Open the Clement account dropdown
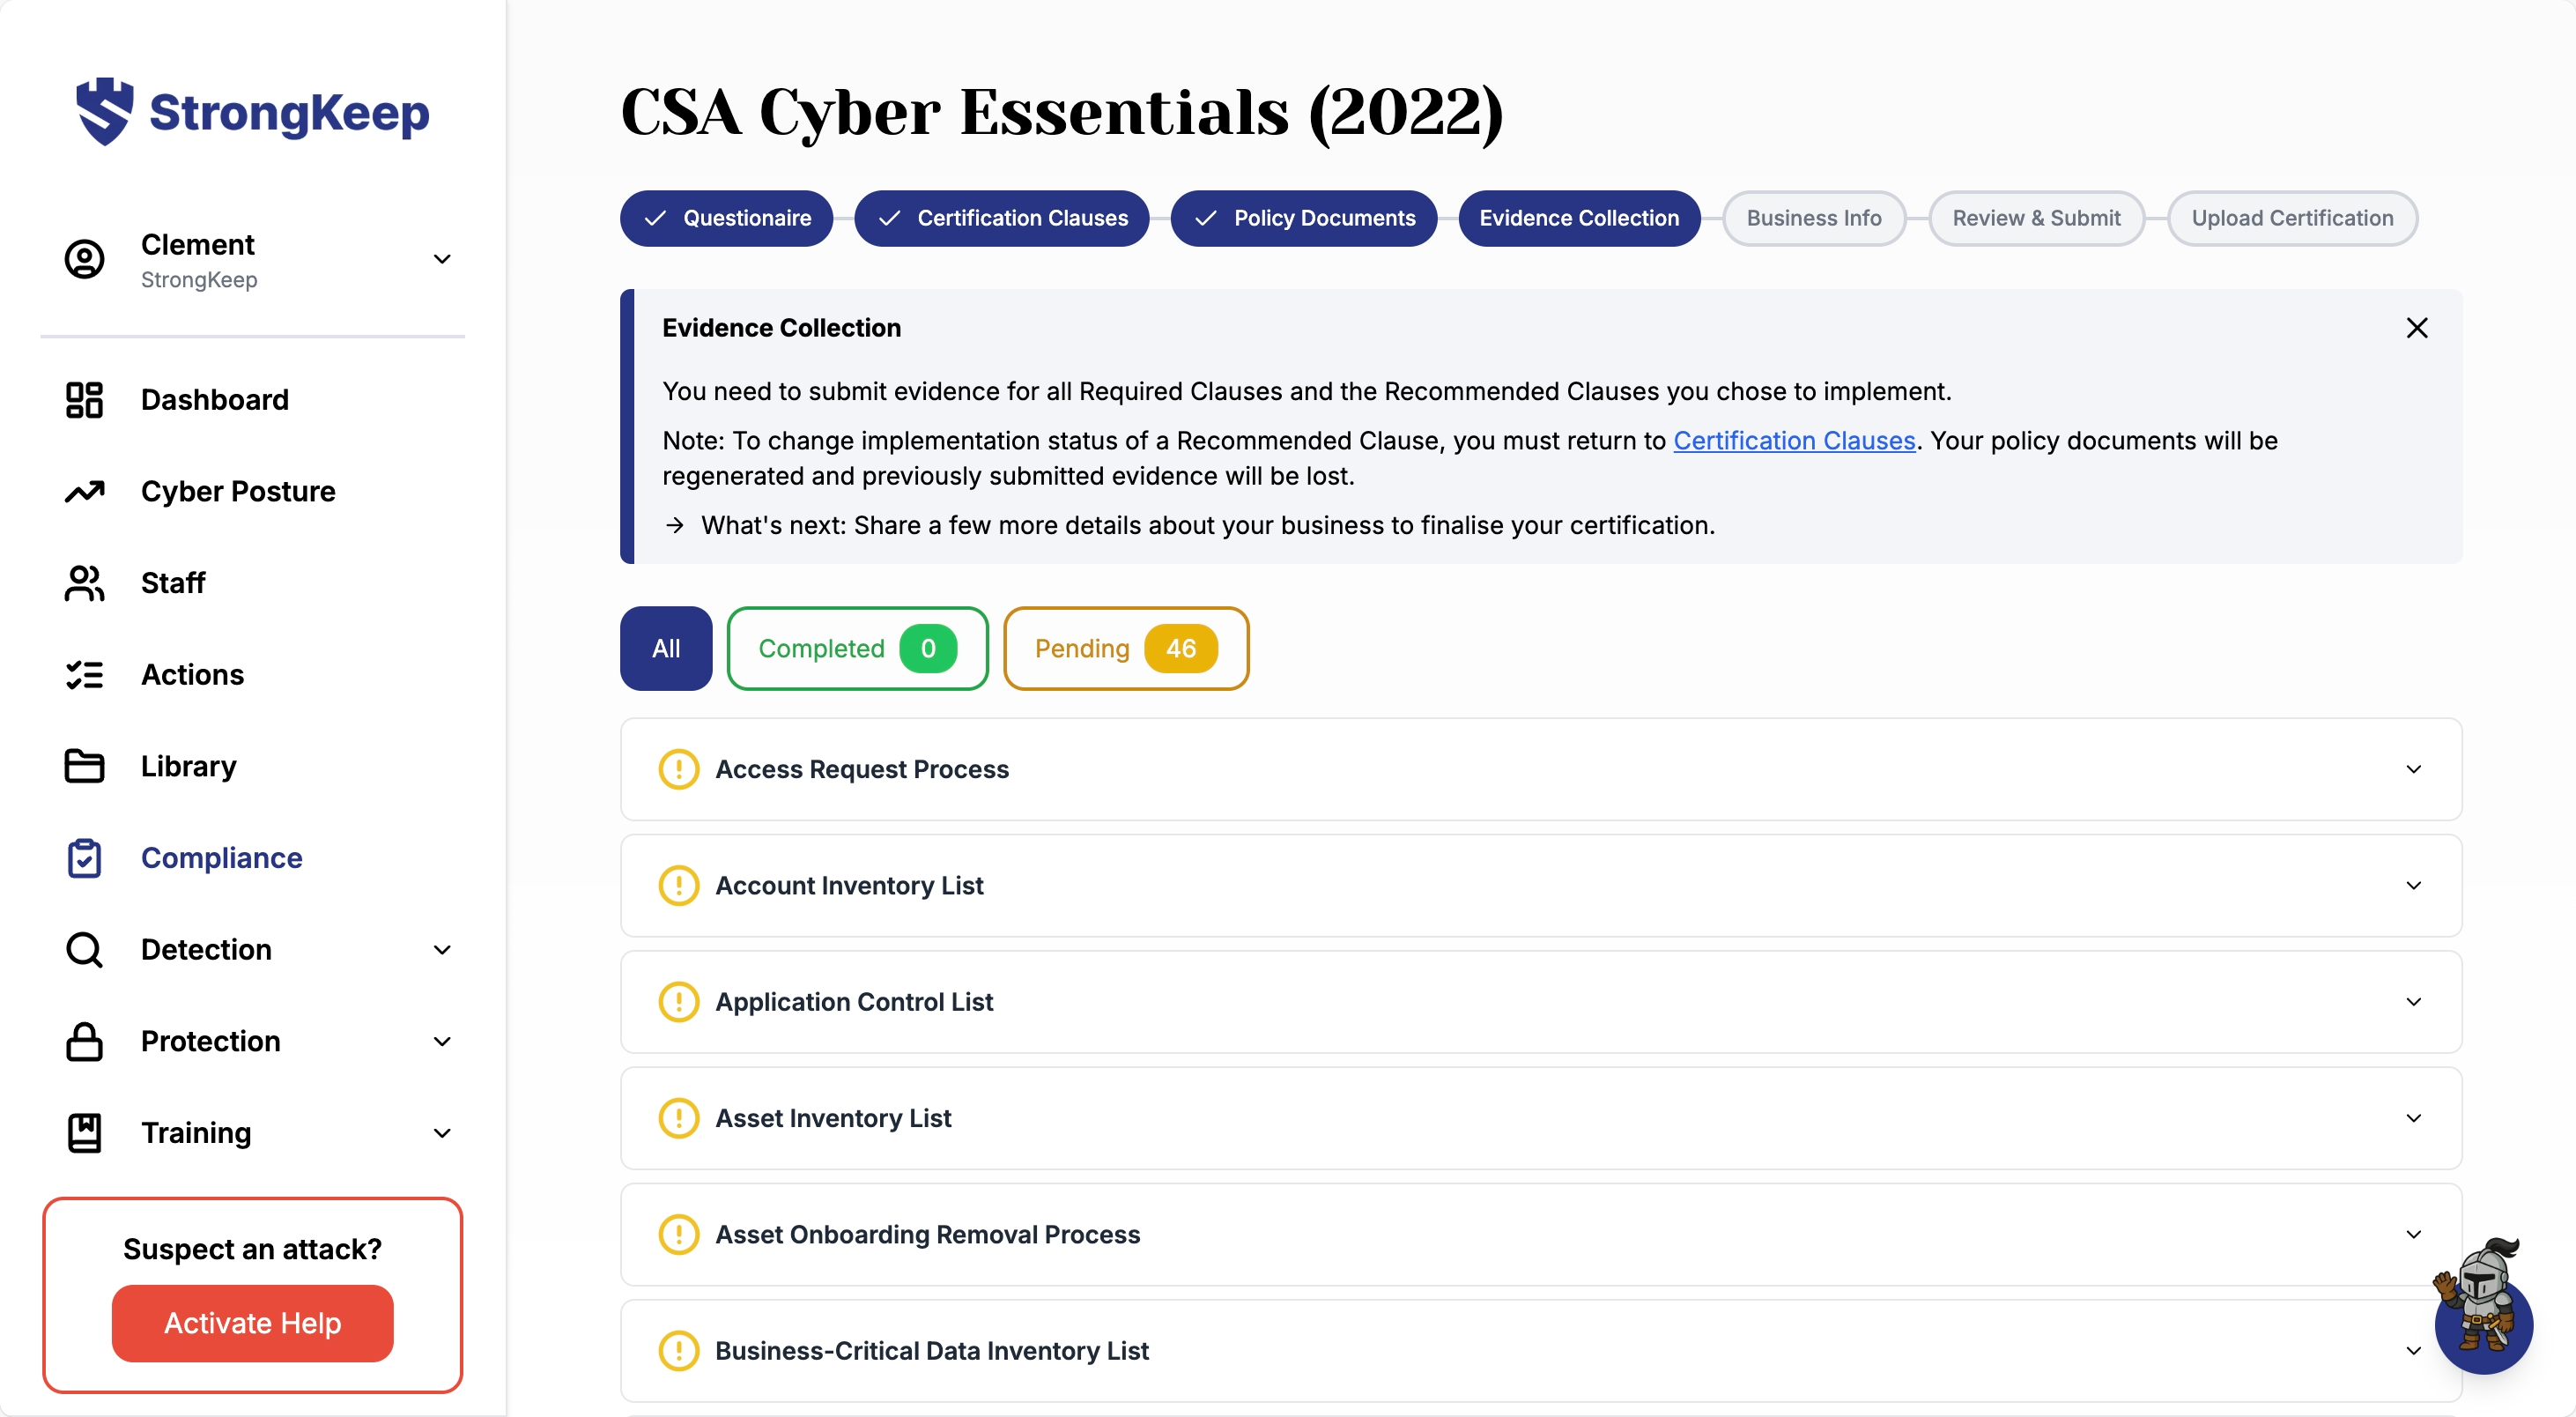The image size is (2576, 1417). (442, 260)
